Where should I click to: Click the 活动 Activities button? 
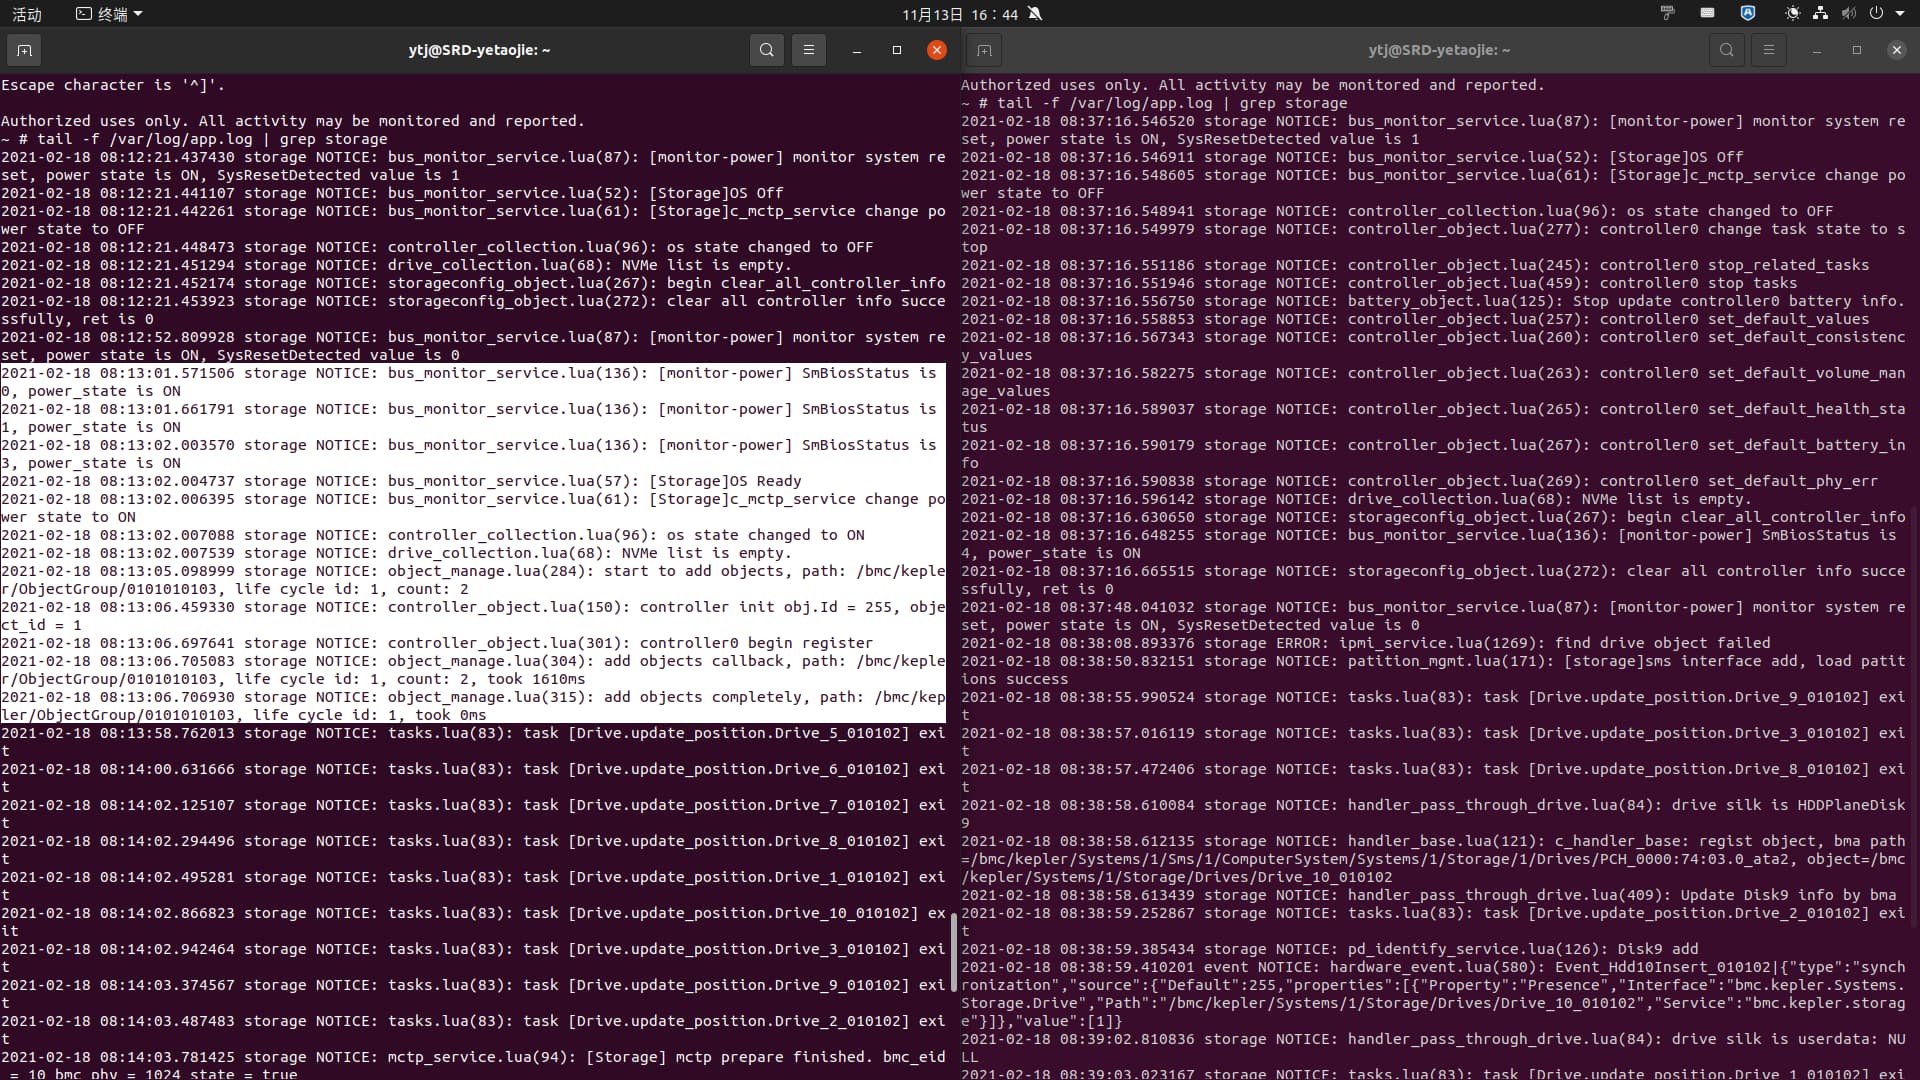[x=27, y=14]
